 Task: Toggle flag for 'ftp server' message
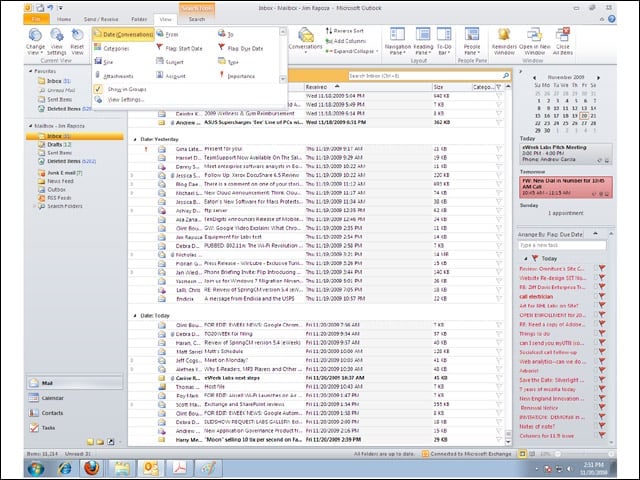point(499,211)
